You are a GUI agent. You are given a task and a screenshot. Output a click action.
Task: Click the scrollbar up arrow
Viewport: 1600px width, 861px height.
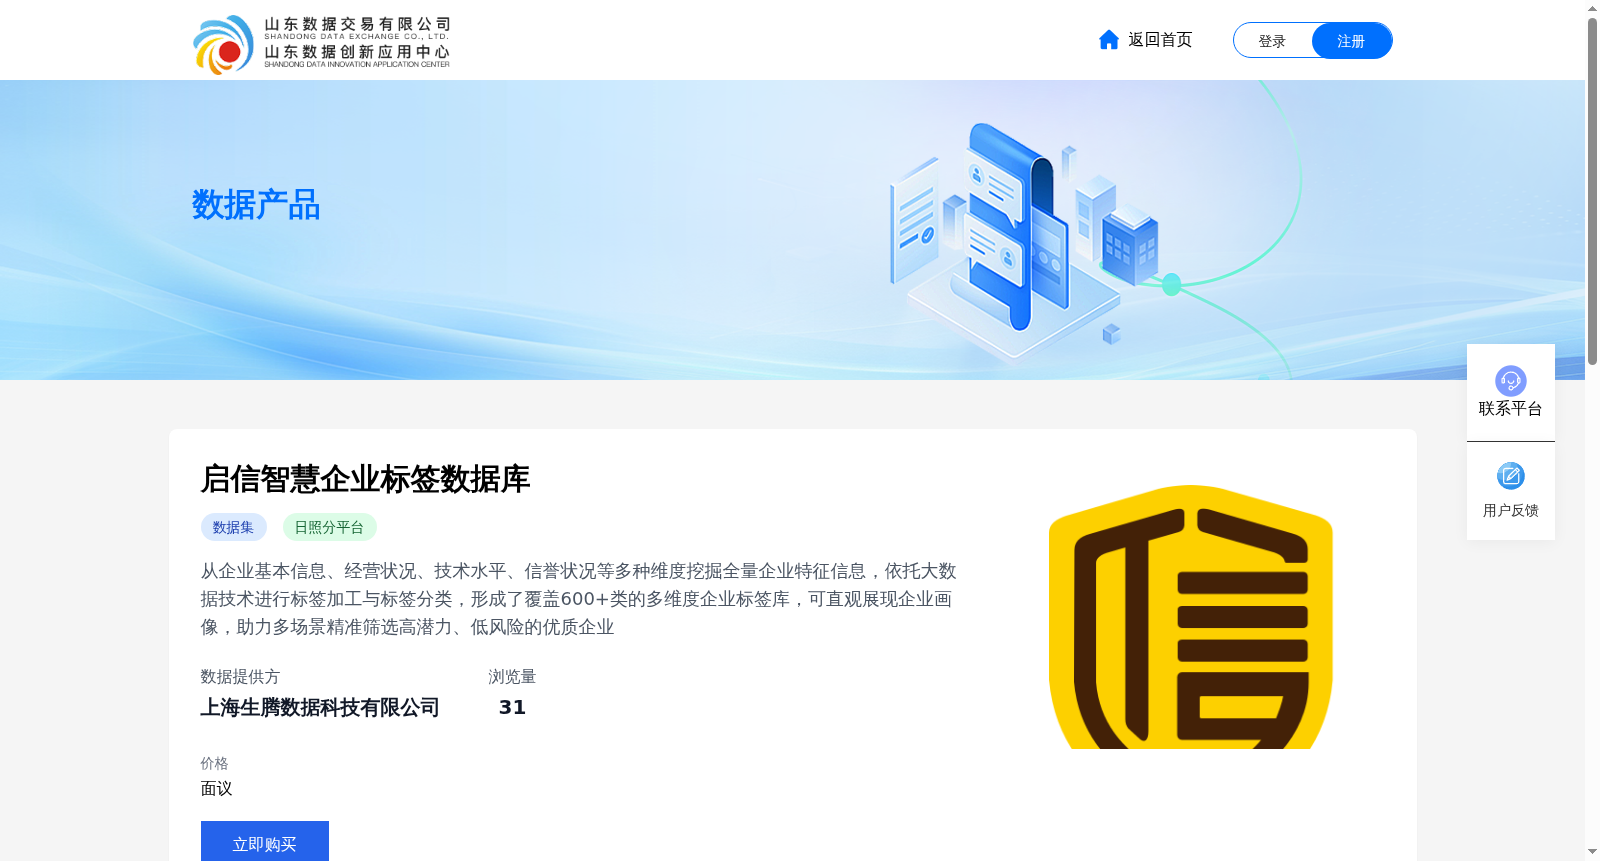point(1592,8)
